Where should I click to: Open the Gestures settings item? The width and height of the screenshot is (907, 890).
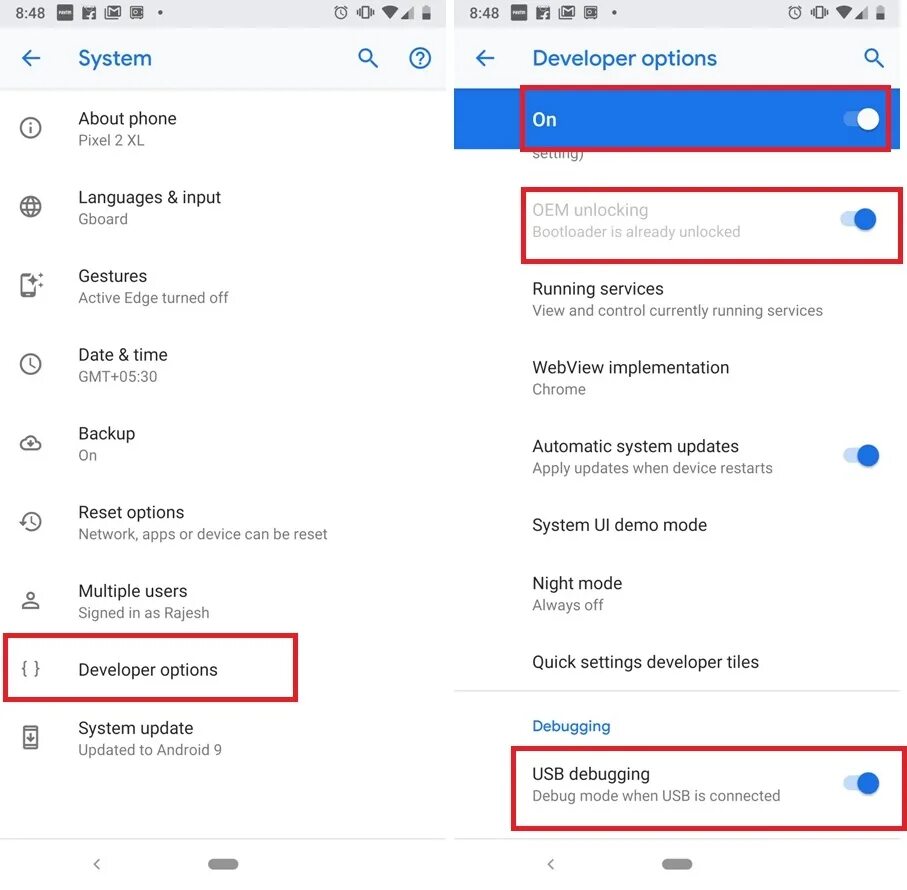pyautogui.click(x=223, y=286)
